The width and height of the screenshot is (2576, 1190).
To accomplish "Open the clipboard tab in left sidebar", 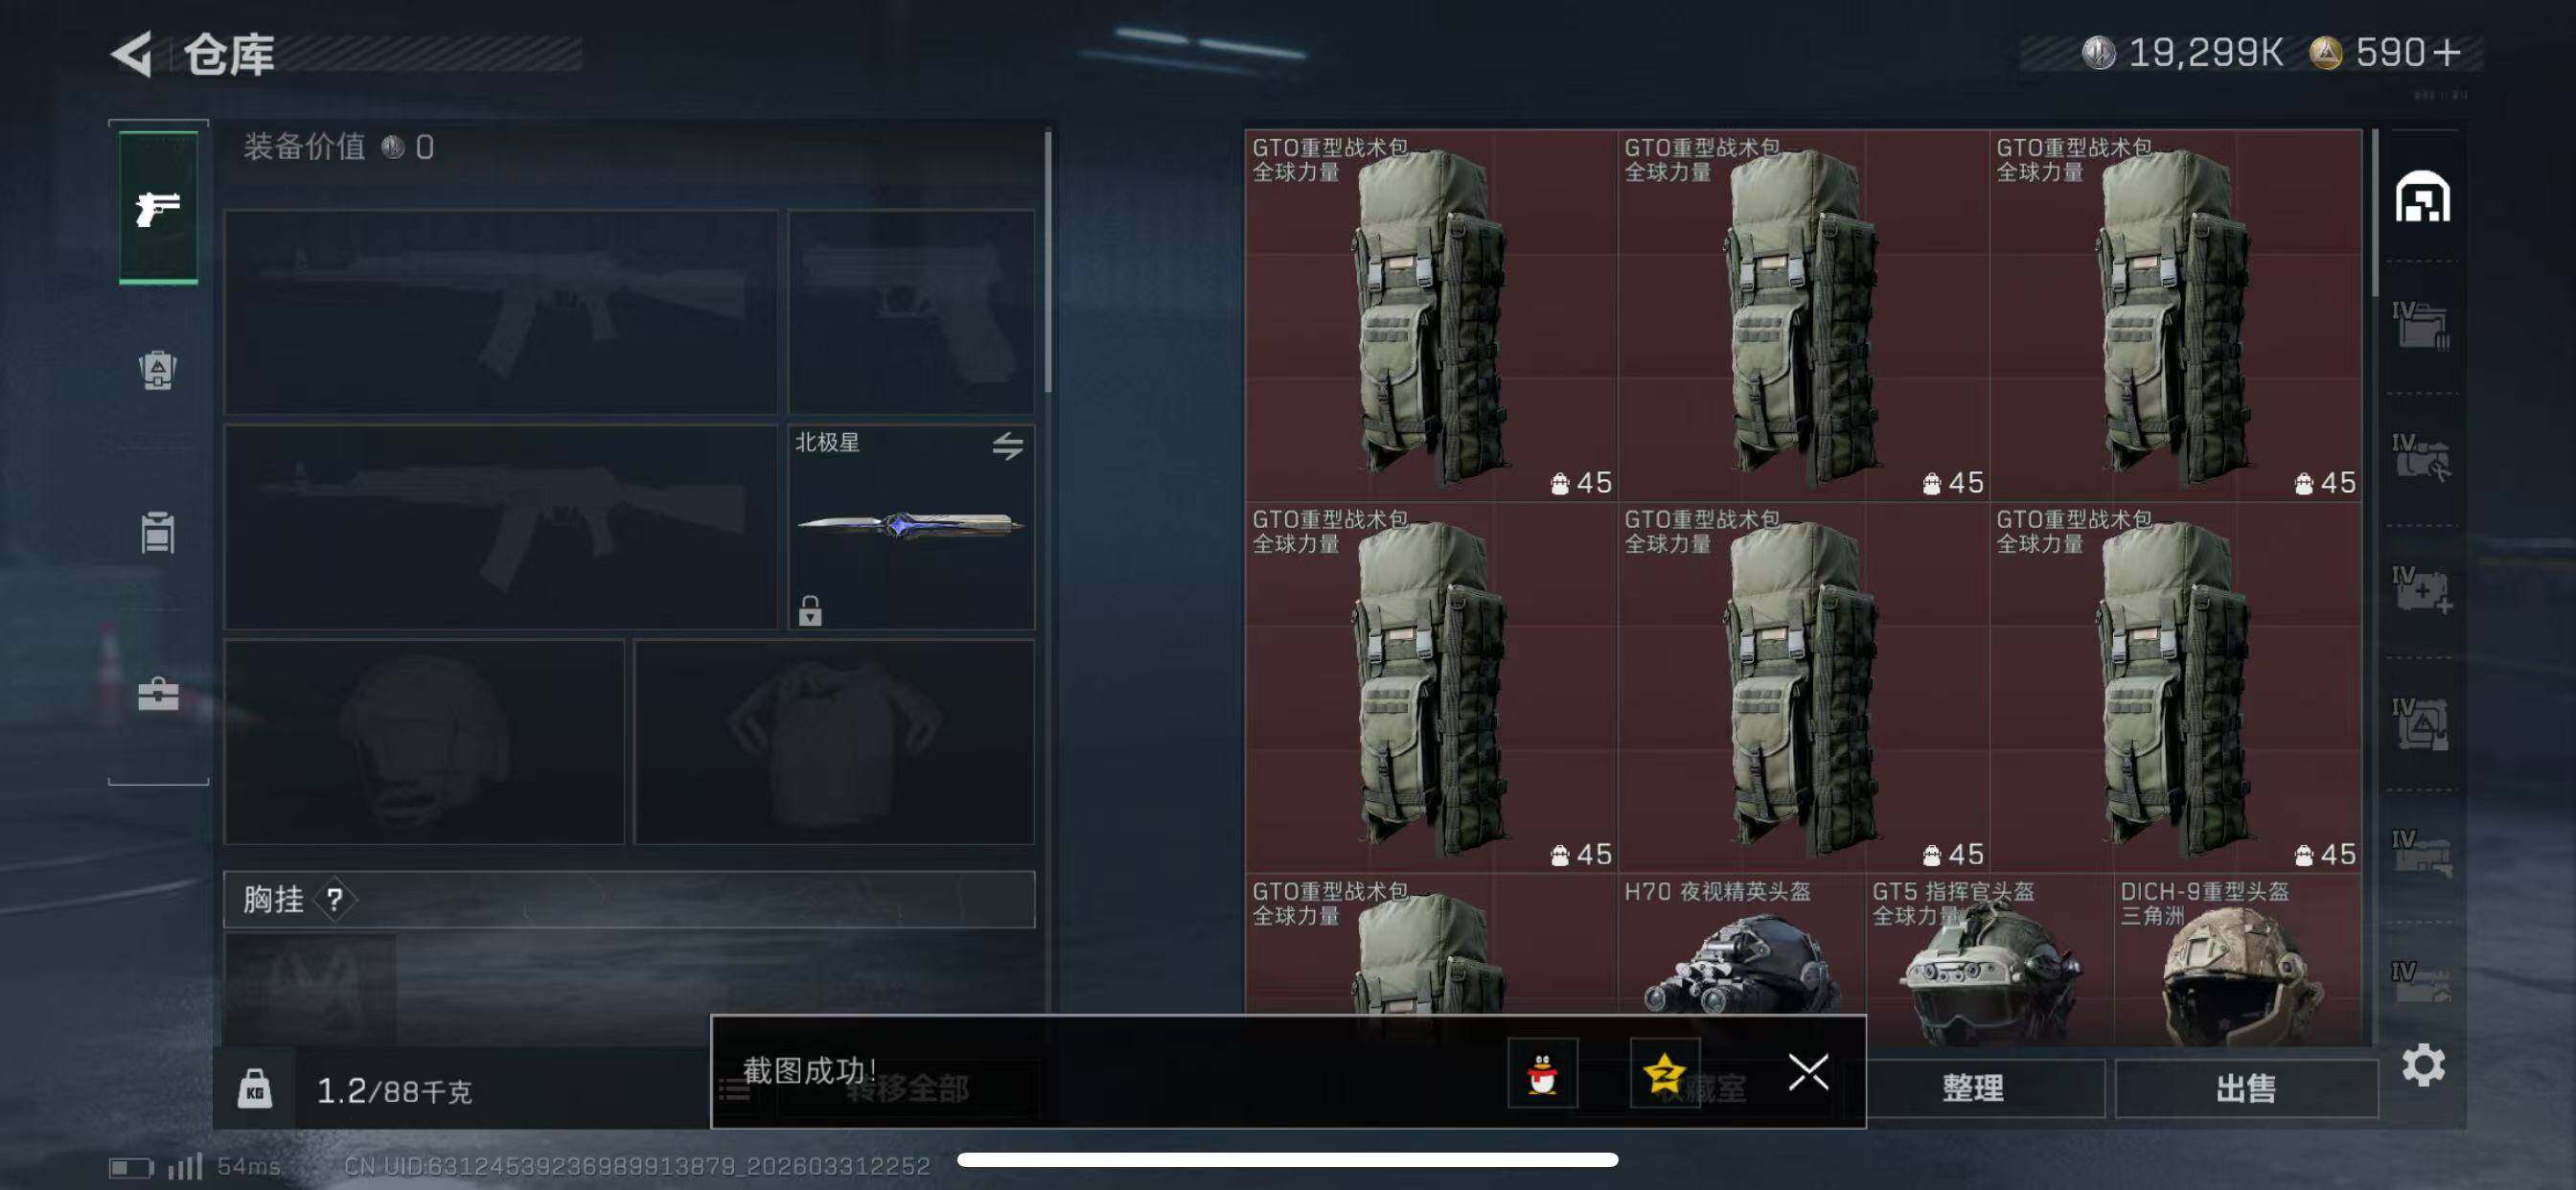I will click(158, 532).
